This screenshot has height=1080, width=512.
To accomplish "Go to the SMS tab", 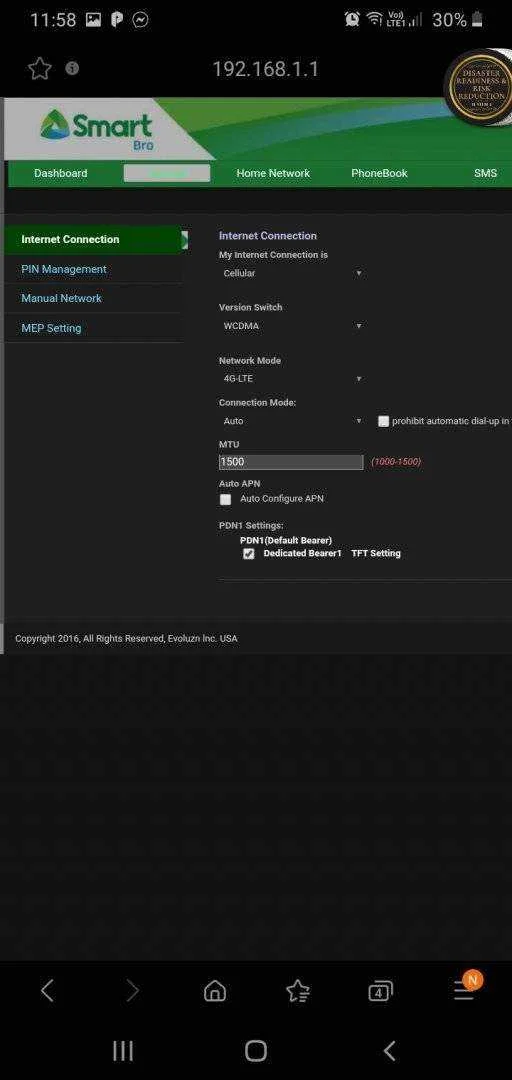I will pyautogui.click(x=485, y=173).
